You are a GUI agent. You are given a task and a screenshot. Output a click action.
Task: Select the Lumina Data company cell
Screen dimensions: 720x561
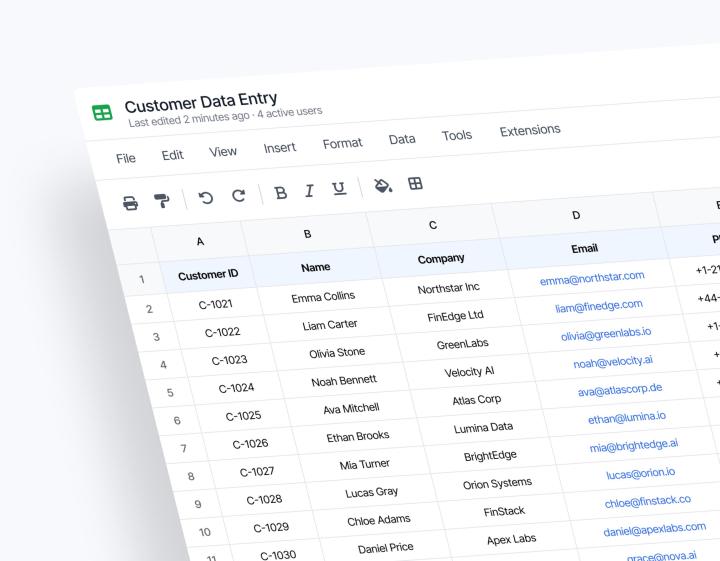[x=483, y=428]
